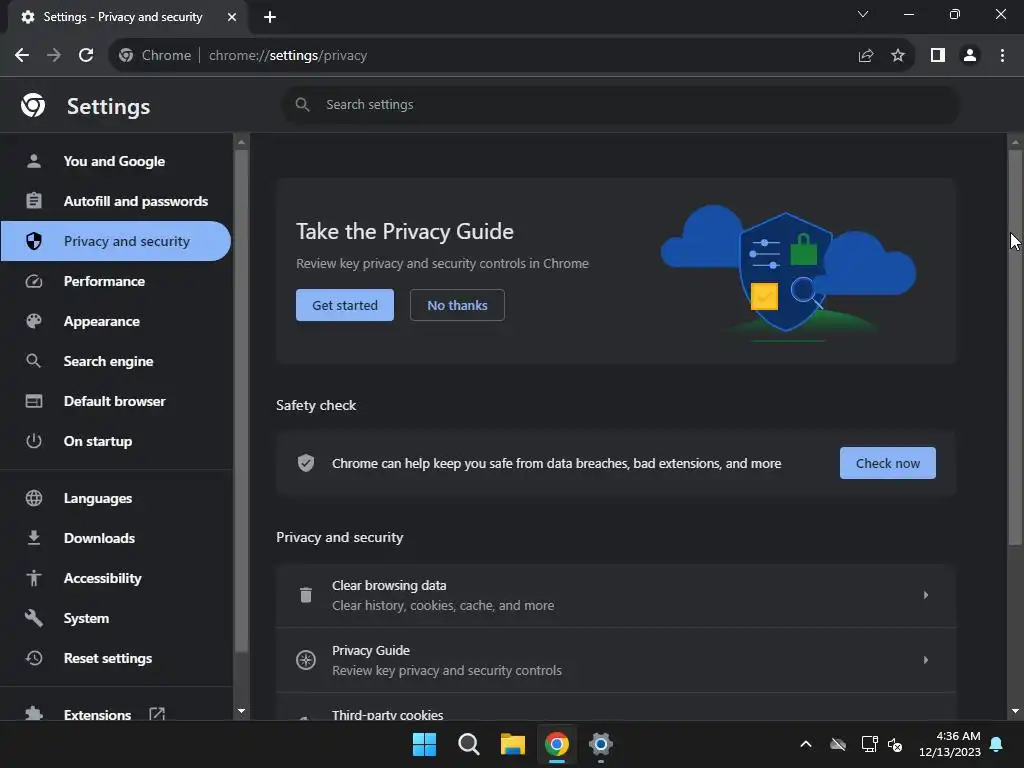The width and height of the screenshot is (1024, 768).
Task: Click the compass icon in Privacy Guide row
Action: tap(306, 660)
